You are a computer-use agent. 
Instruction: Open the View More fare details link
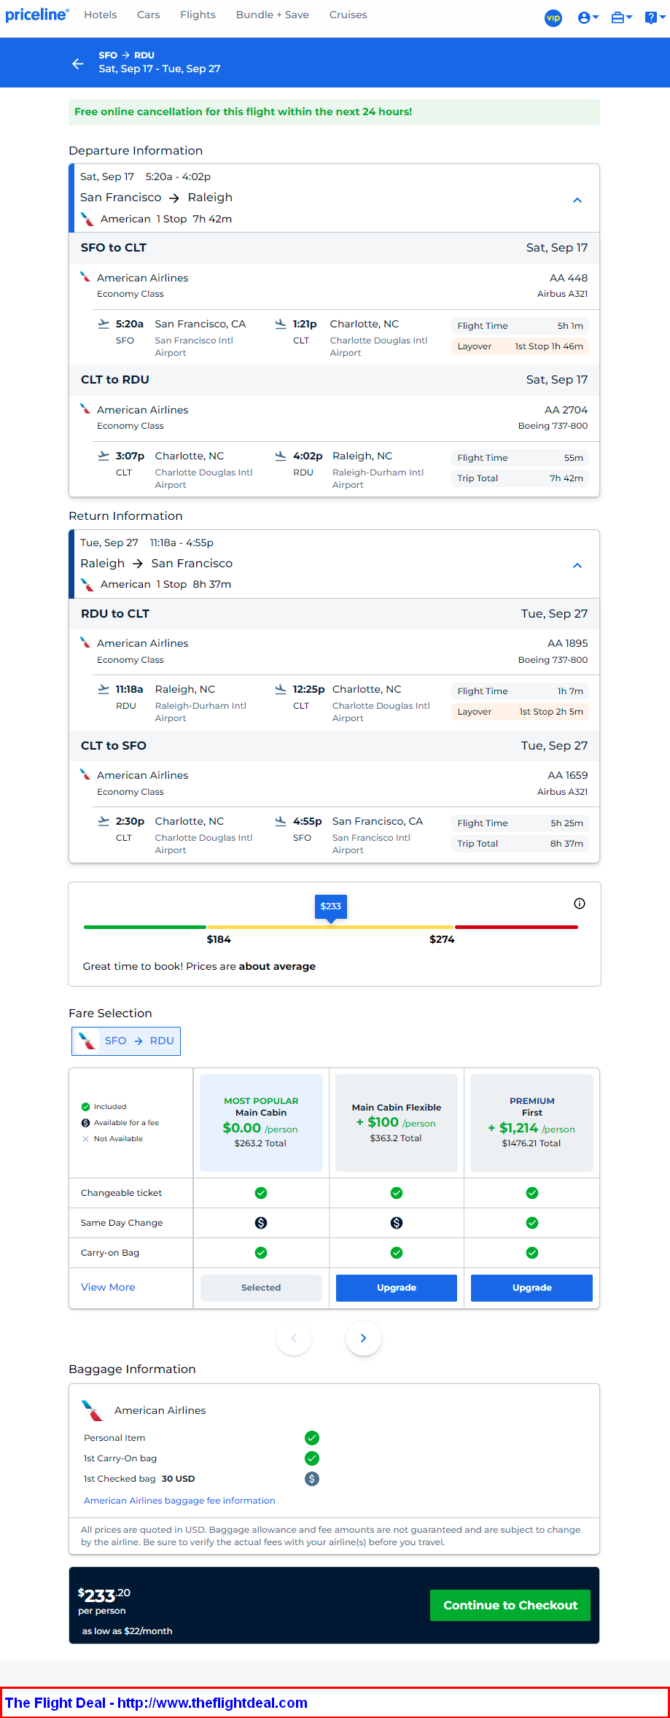click(108, 1287)
